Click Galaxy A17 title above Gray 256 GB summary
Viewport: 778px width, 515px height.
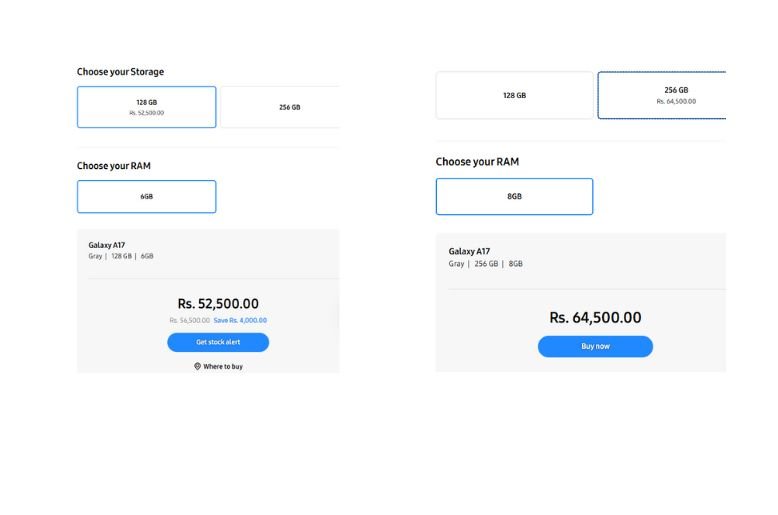[x=469, y=252]
